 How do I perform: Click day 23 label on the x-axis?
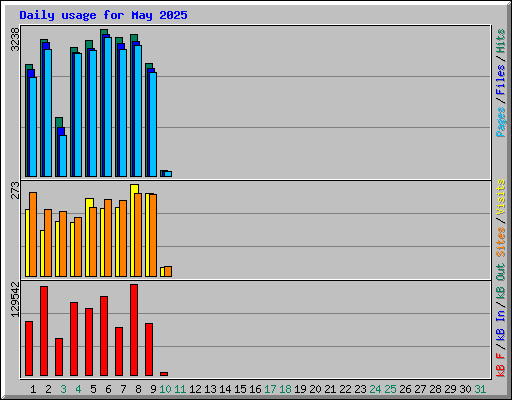coord(360,389)
